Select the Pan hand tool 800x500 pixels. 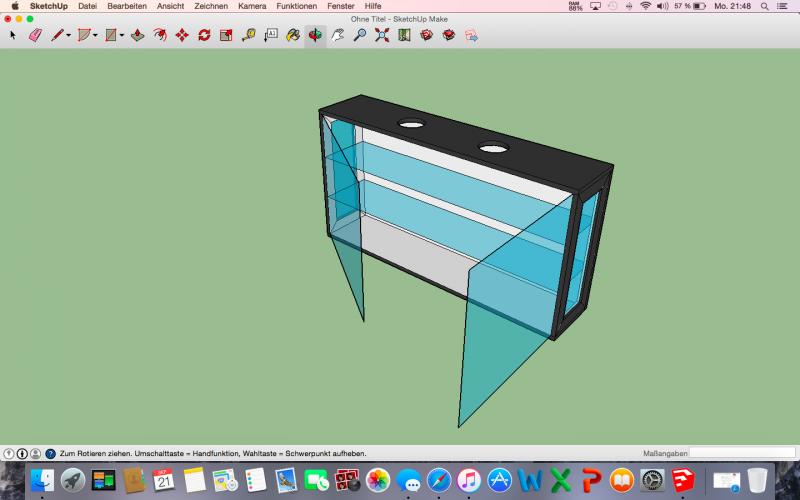coord(337,35)
